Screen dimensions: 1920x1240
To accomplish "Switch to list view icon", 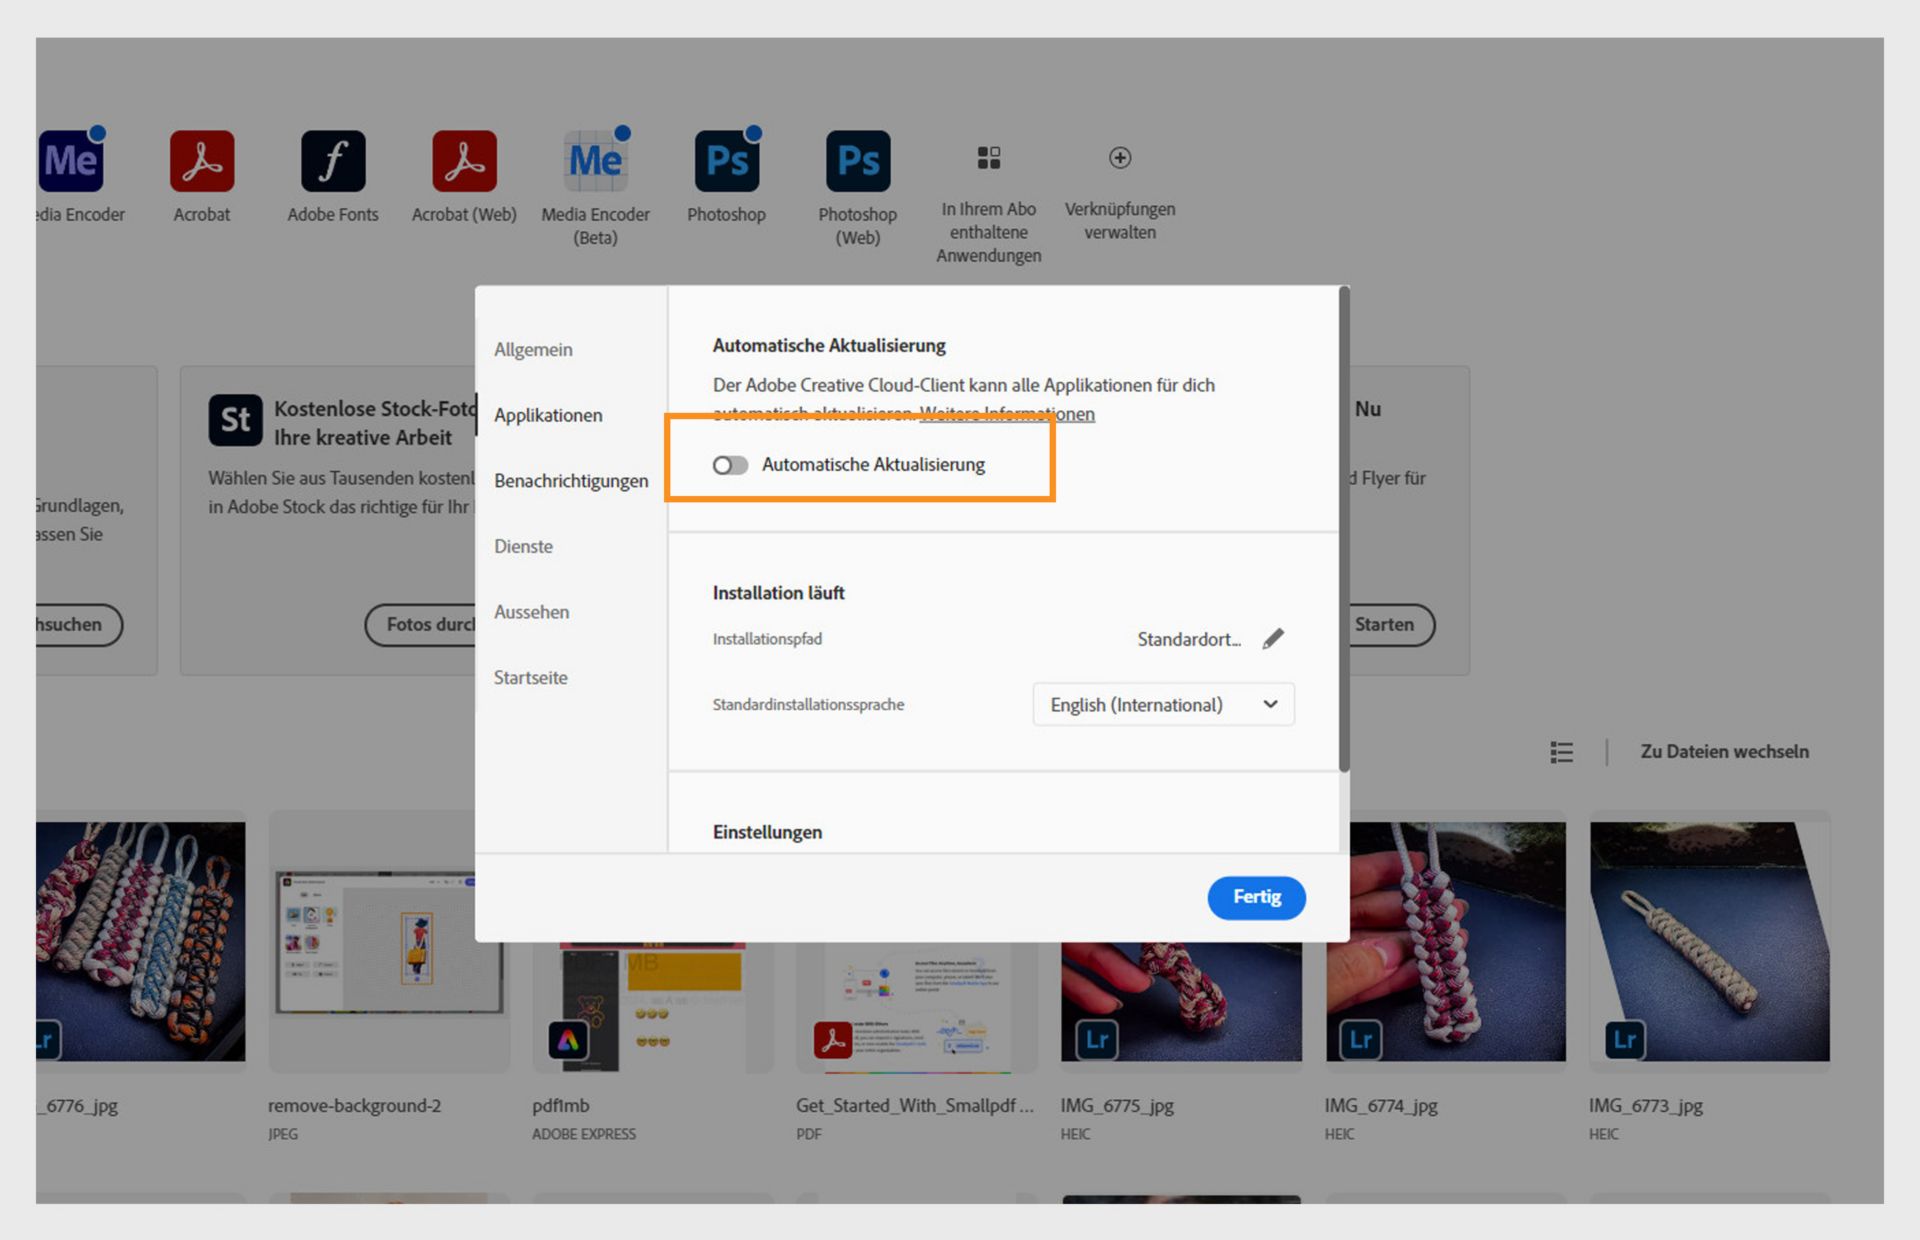I will (x=1561, y=752).
